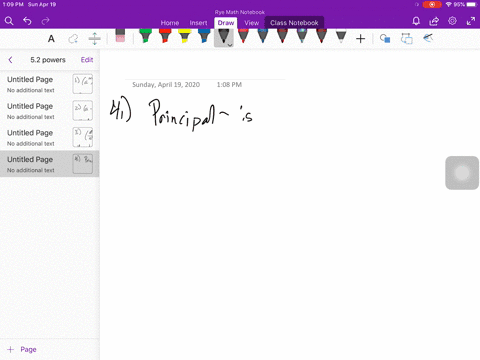
Task: Open the notifications bell
Action: point(416,21)
